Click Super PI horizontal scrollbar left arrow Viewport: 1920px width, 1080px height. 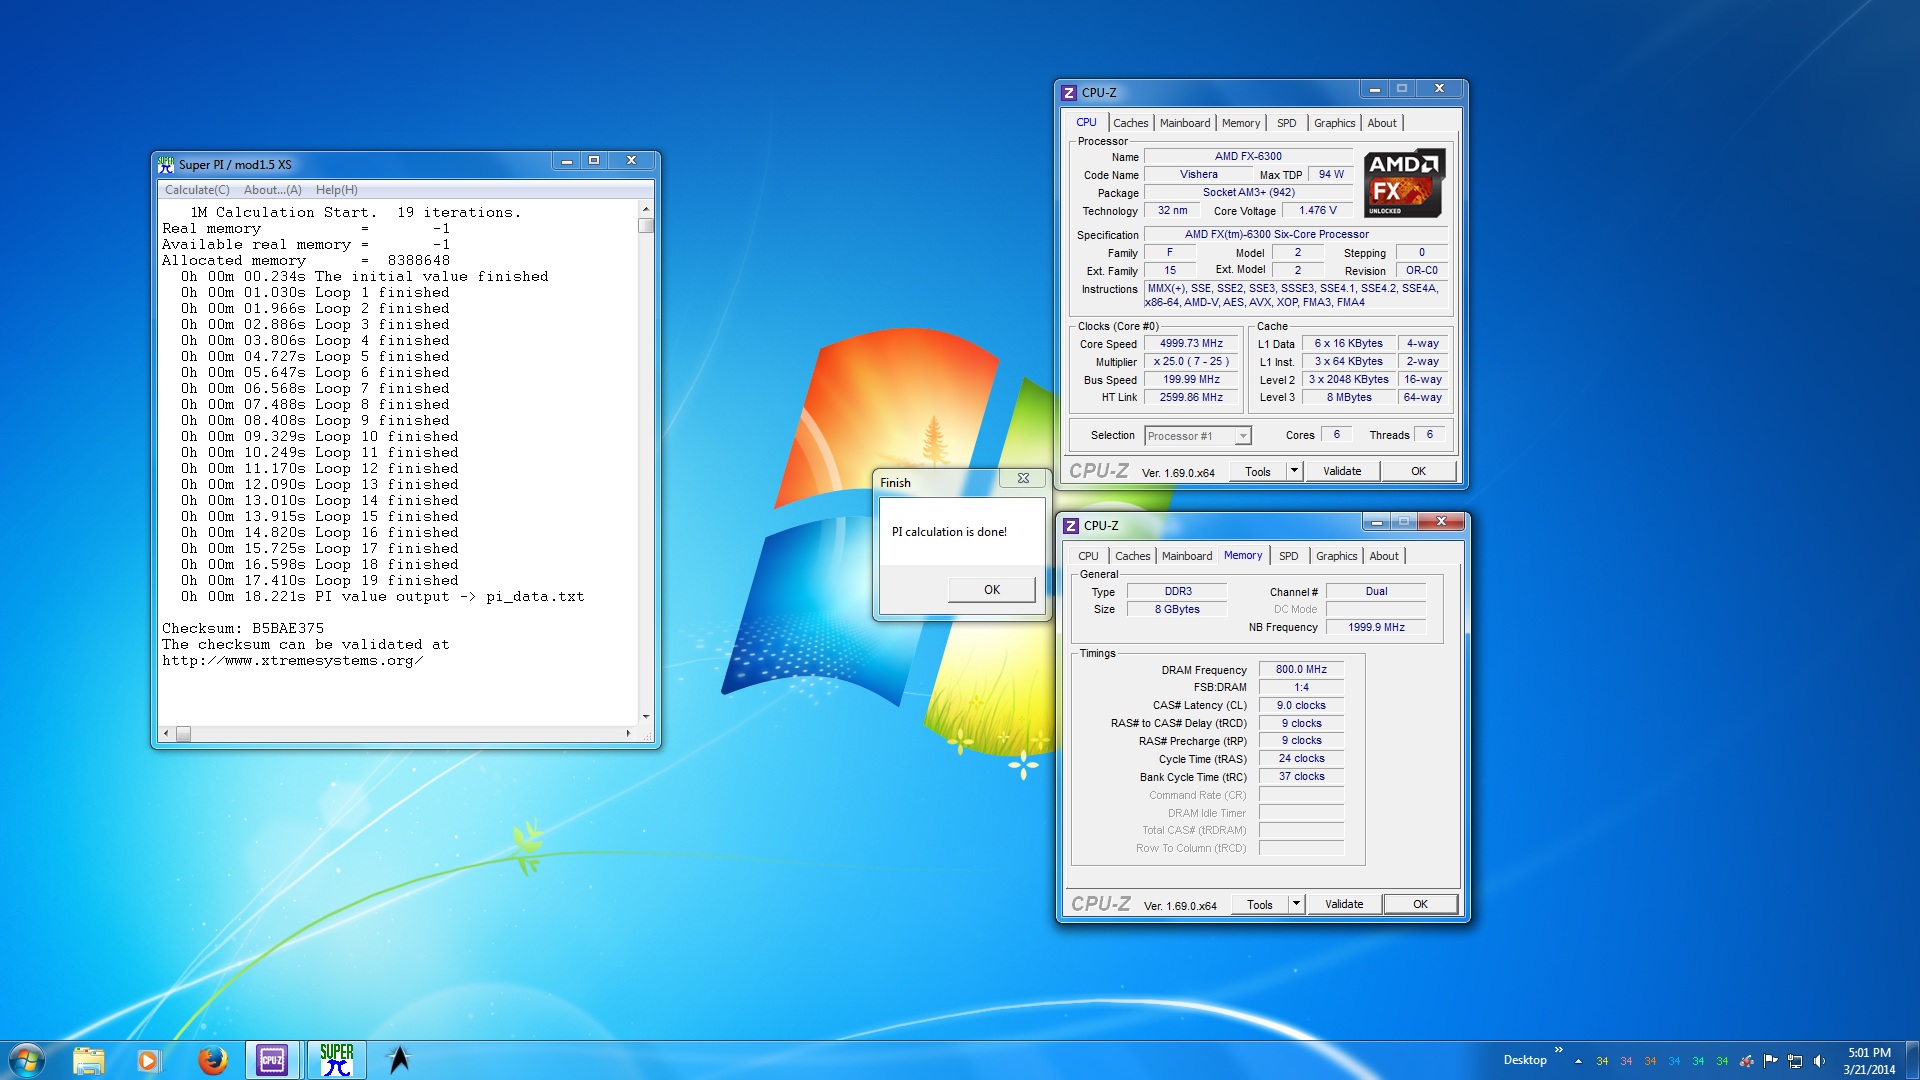(166, 734)
